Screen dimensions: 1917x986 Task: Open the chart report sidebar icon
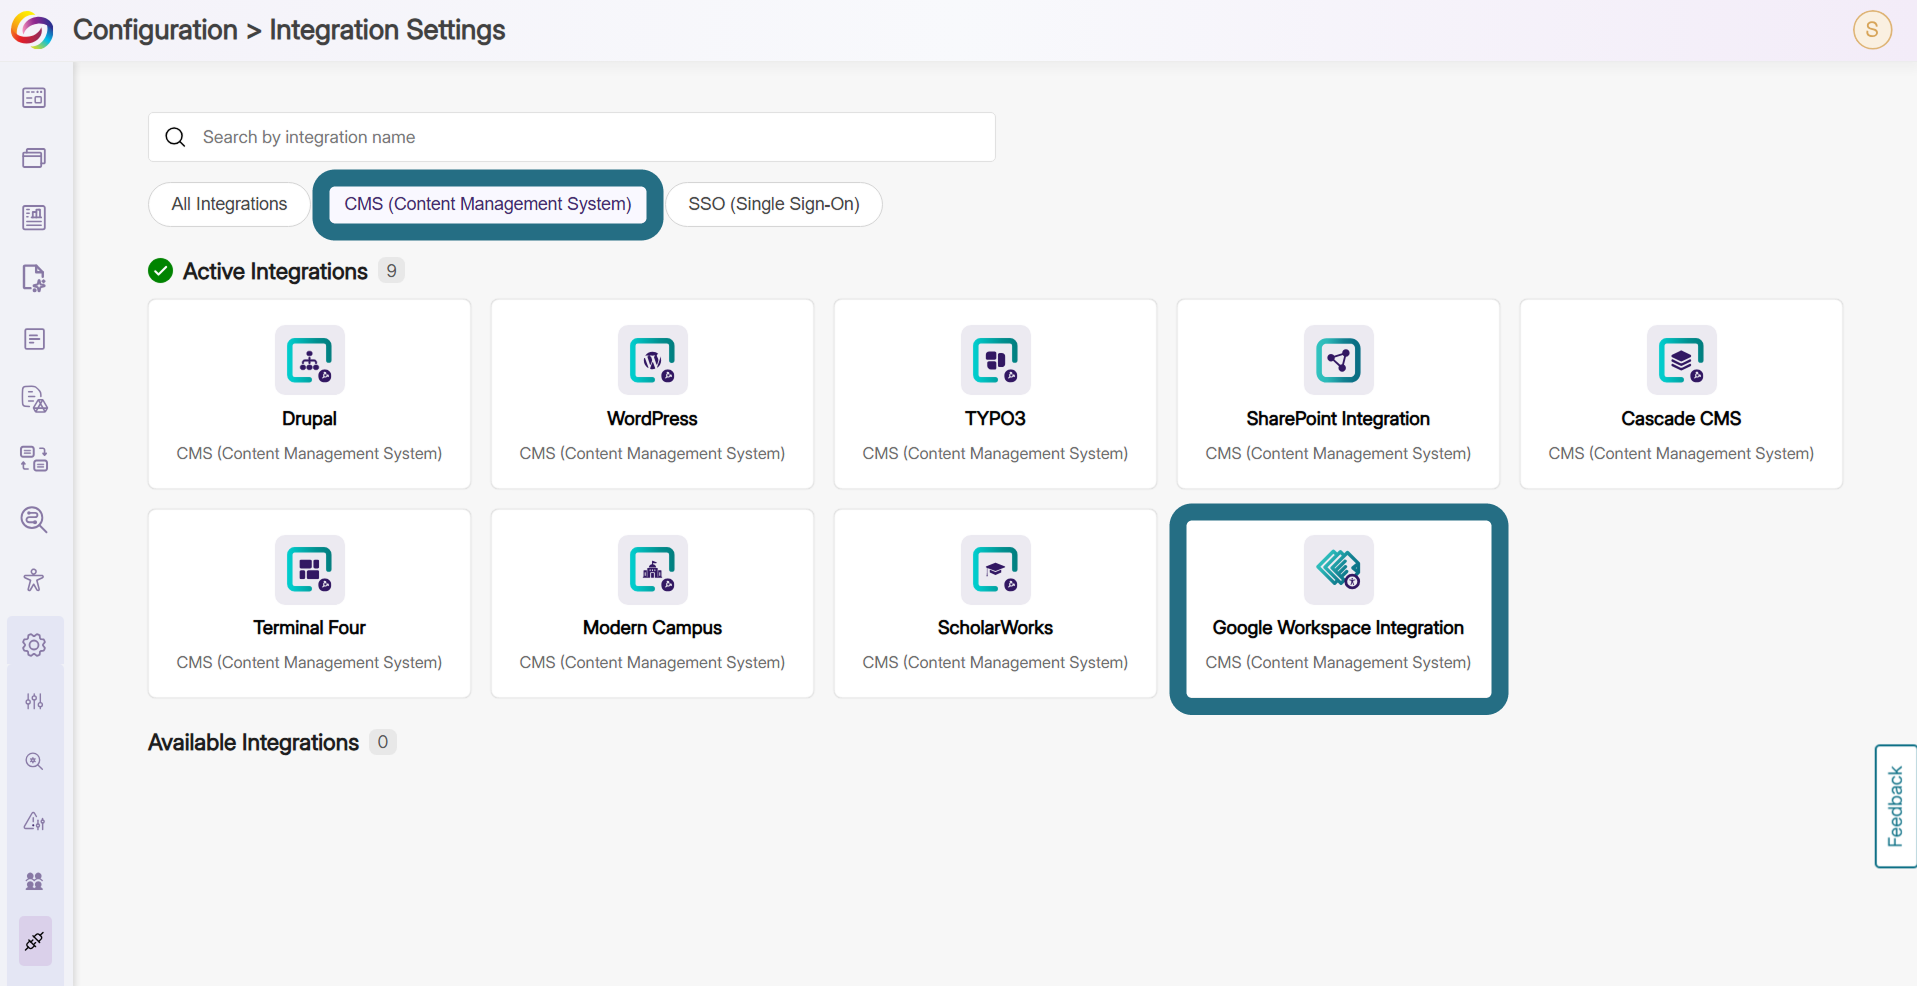[34, 218]
